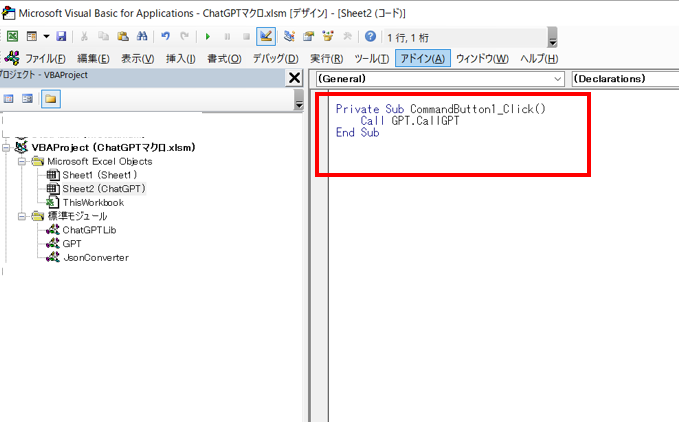The image size is (679, 422).
Task: Close the Project Explorer panel
Action: (x=294, y=78)
